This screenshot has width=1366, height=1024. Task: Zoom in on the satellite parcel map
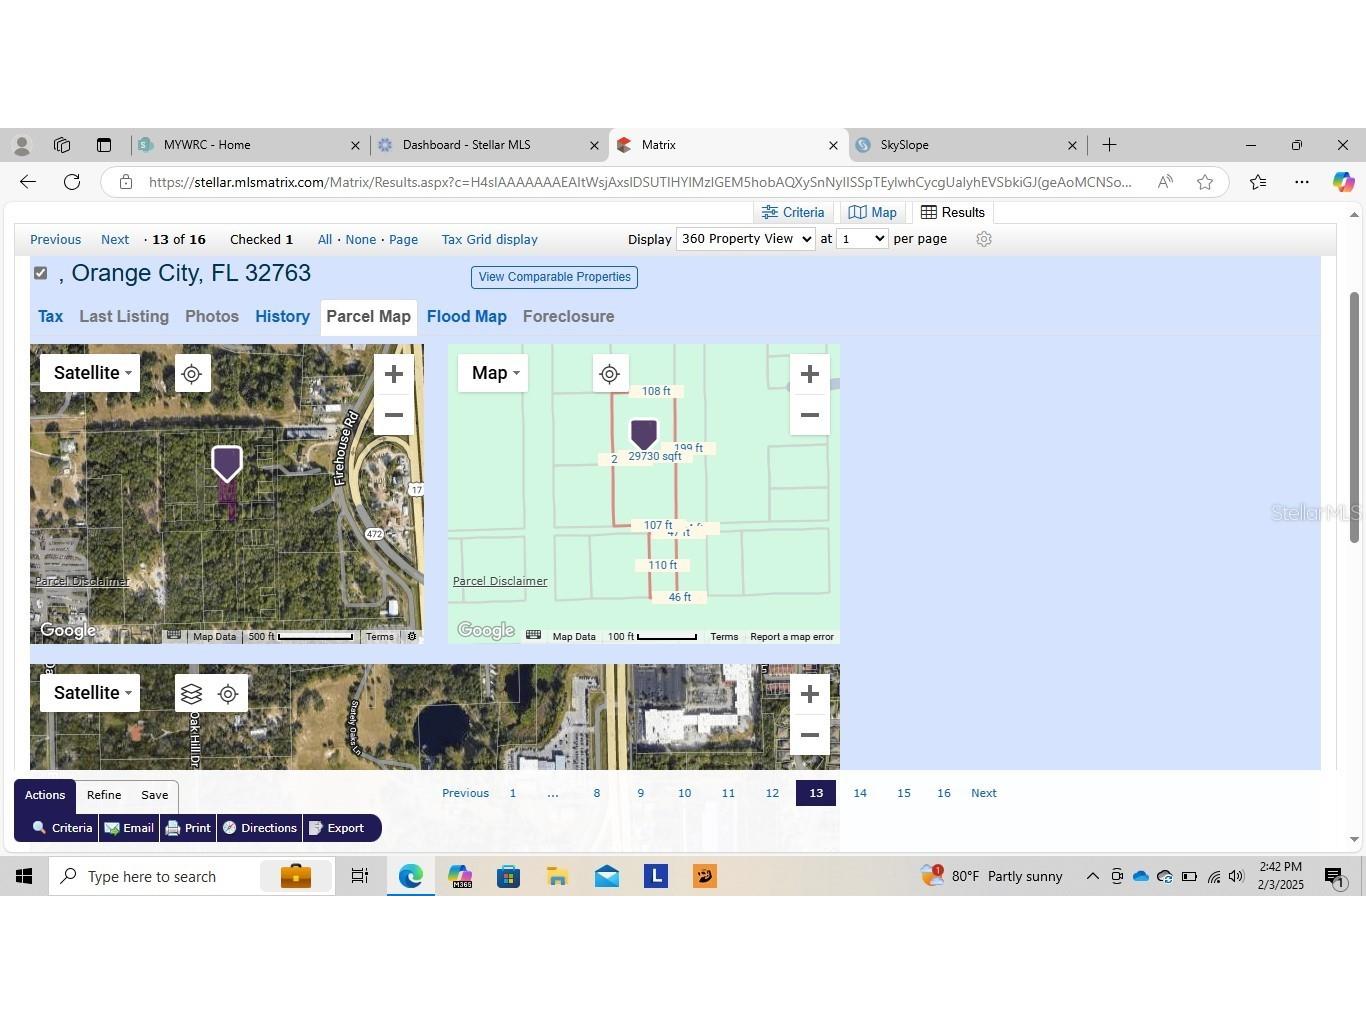pos(393,374)
